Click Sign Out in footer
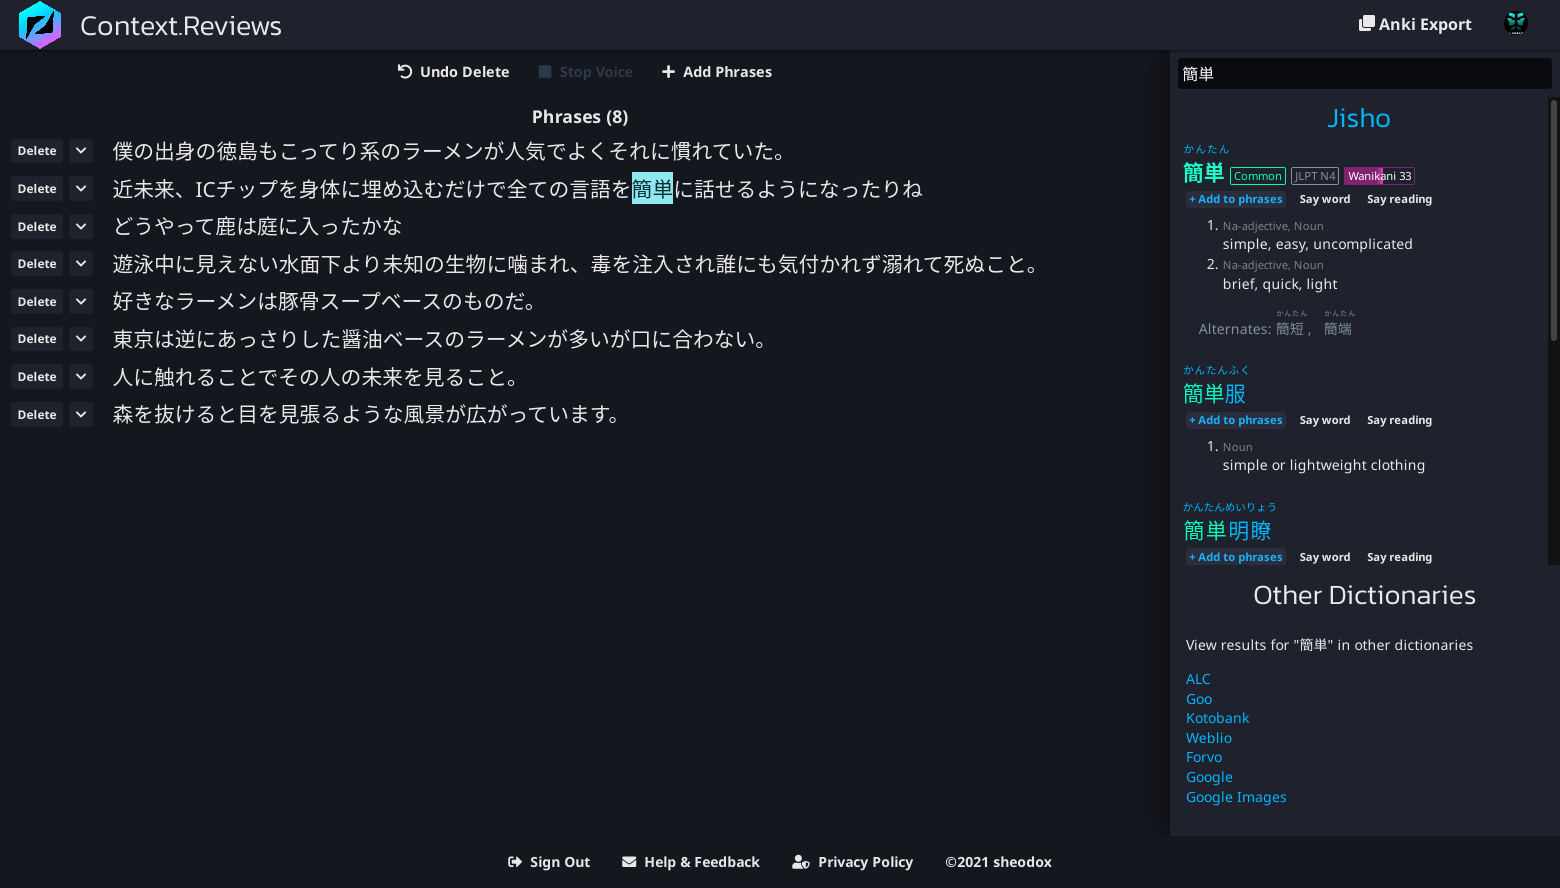This screenshot has width=1560, height=888. [x=549, y=862]
